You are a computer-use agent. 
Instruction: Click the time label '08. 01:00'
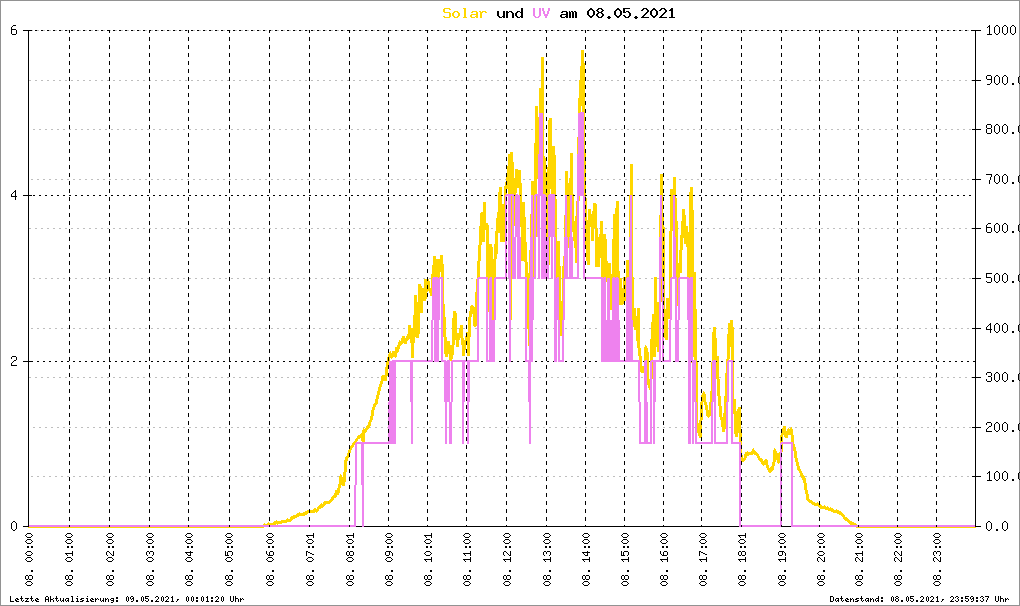70,559
